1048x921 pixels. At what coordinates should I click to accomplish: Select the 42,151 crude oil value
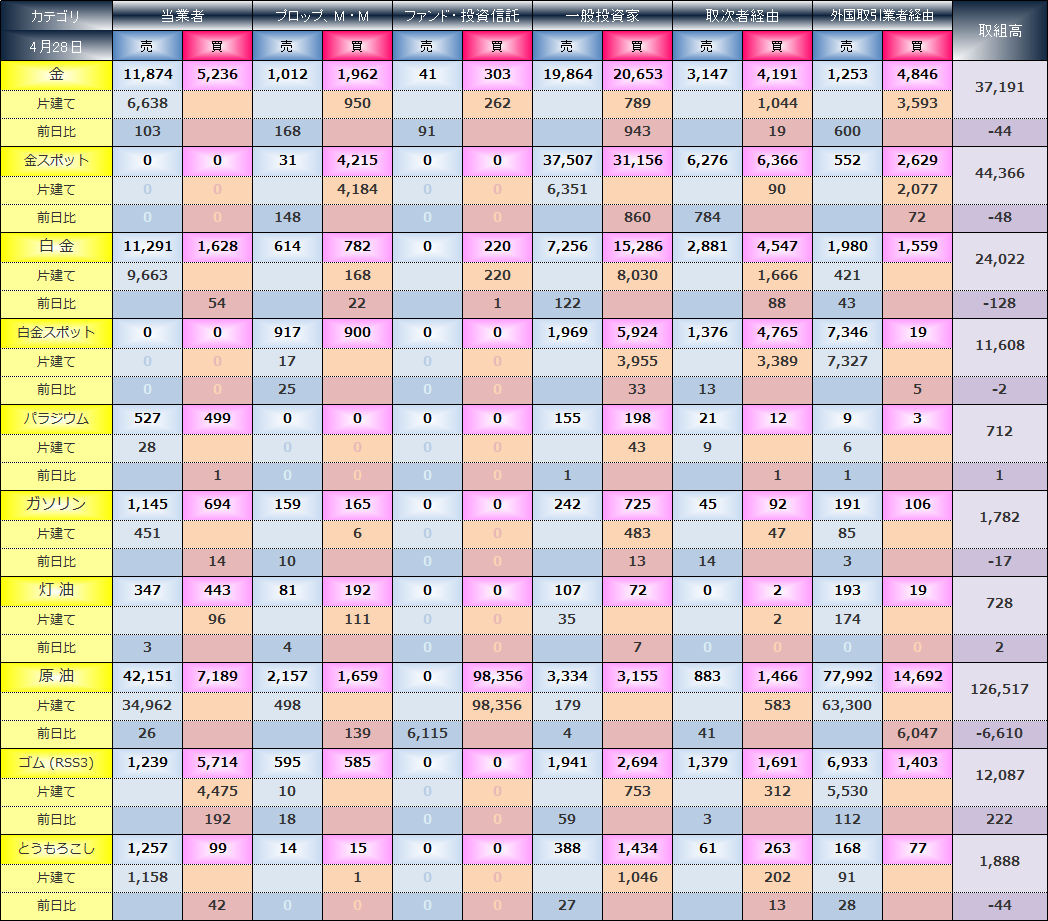(148, 676)
